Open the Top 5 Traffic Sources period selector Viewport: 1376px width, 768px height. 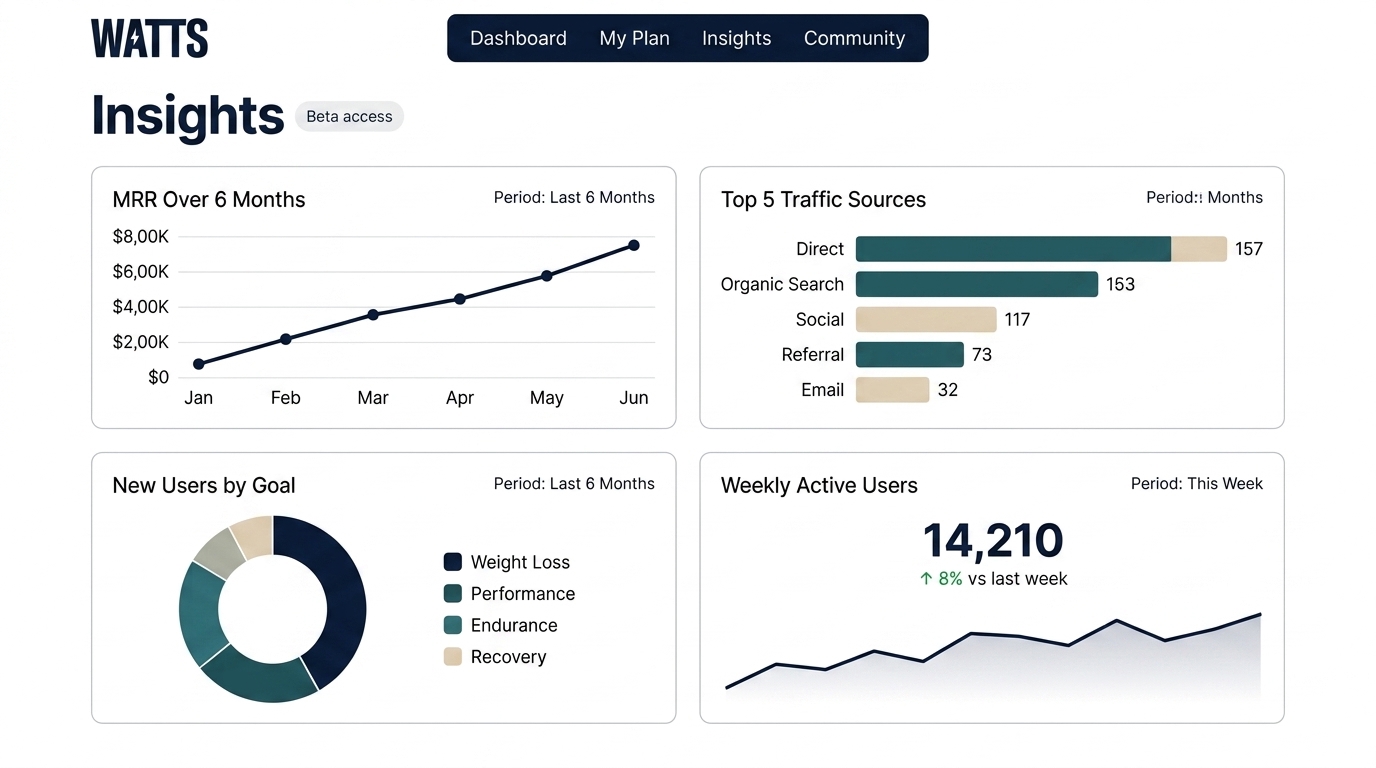coord(1204,198)
